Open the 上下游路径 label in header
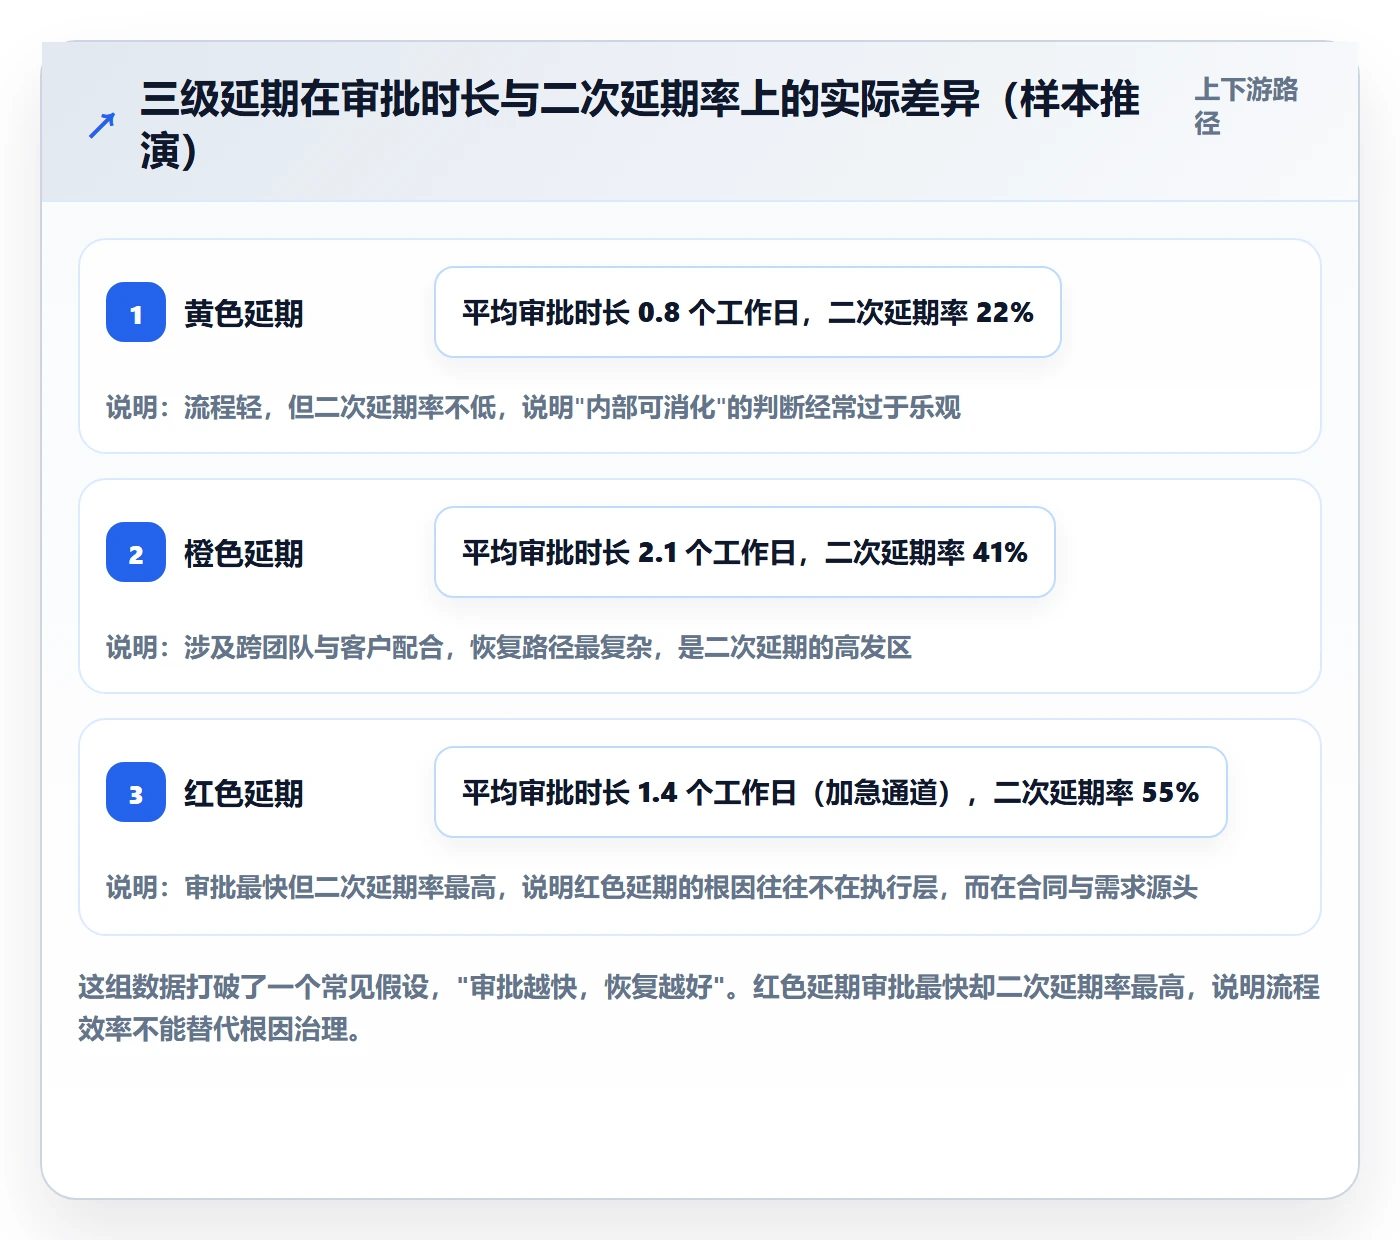The height and width of the screenshot is (1240, 1400). coord(1246,106)
